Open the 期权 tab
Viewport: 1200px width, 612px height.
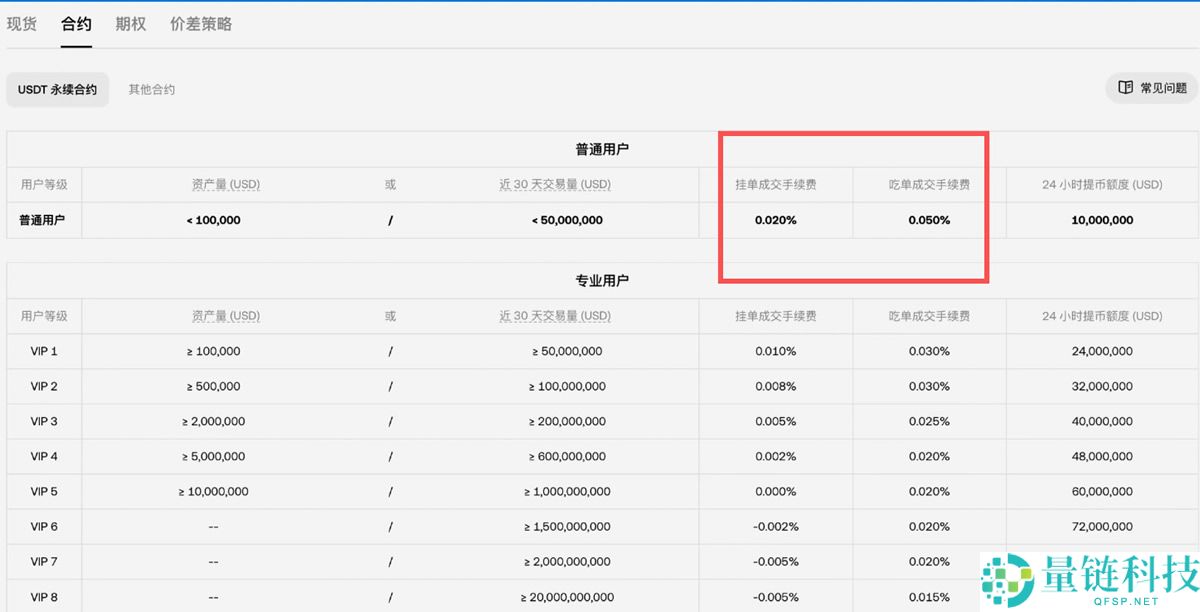(130, 23)
